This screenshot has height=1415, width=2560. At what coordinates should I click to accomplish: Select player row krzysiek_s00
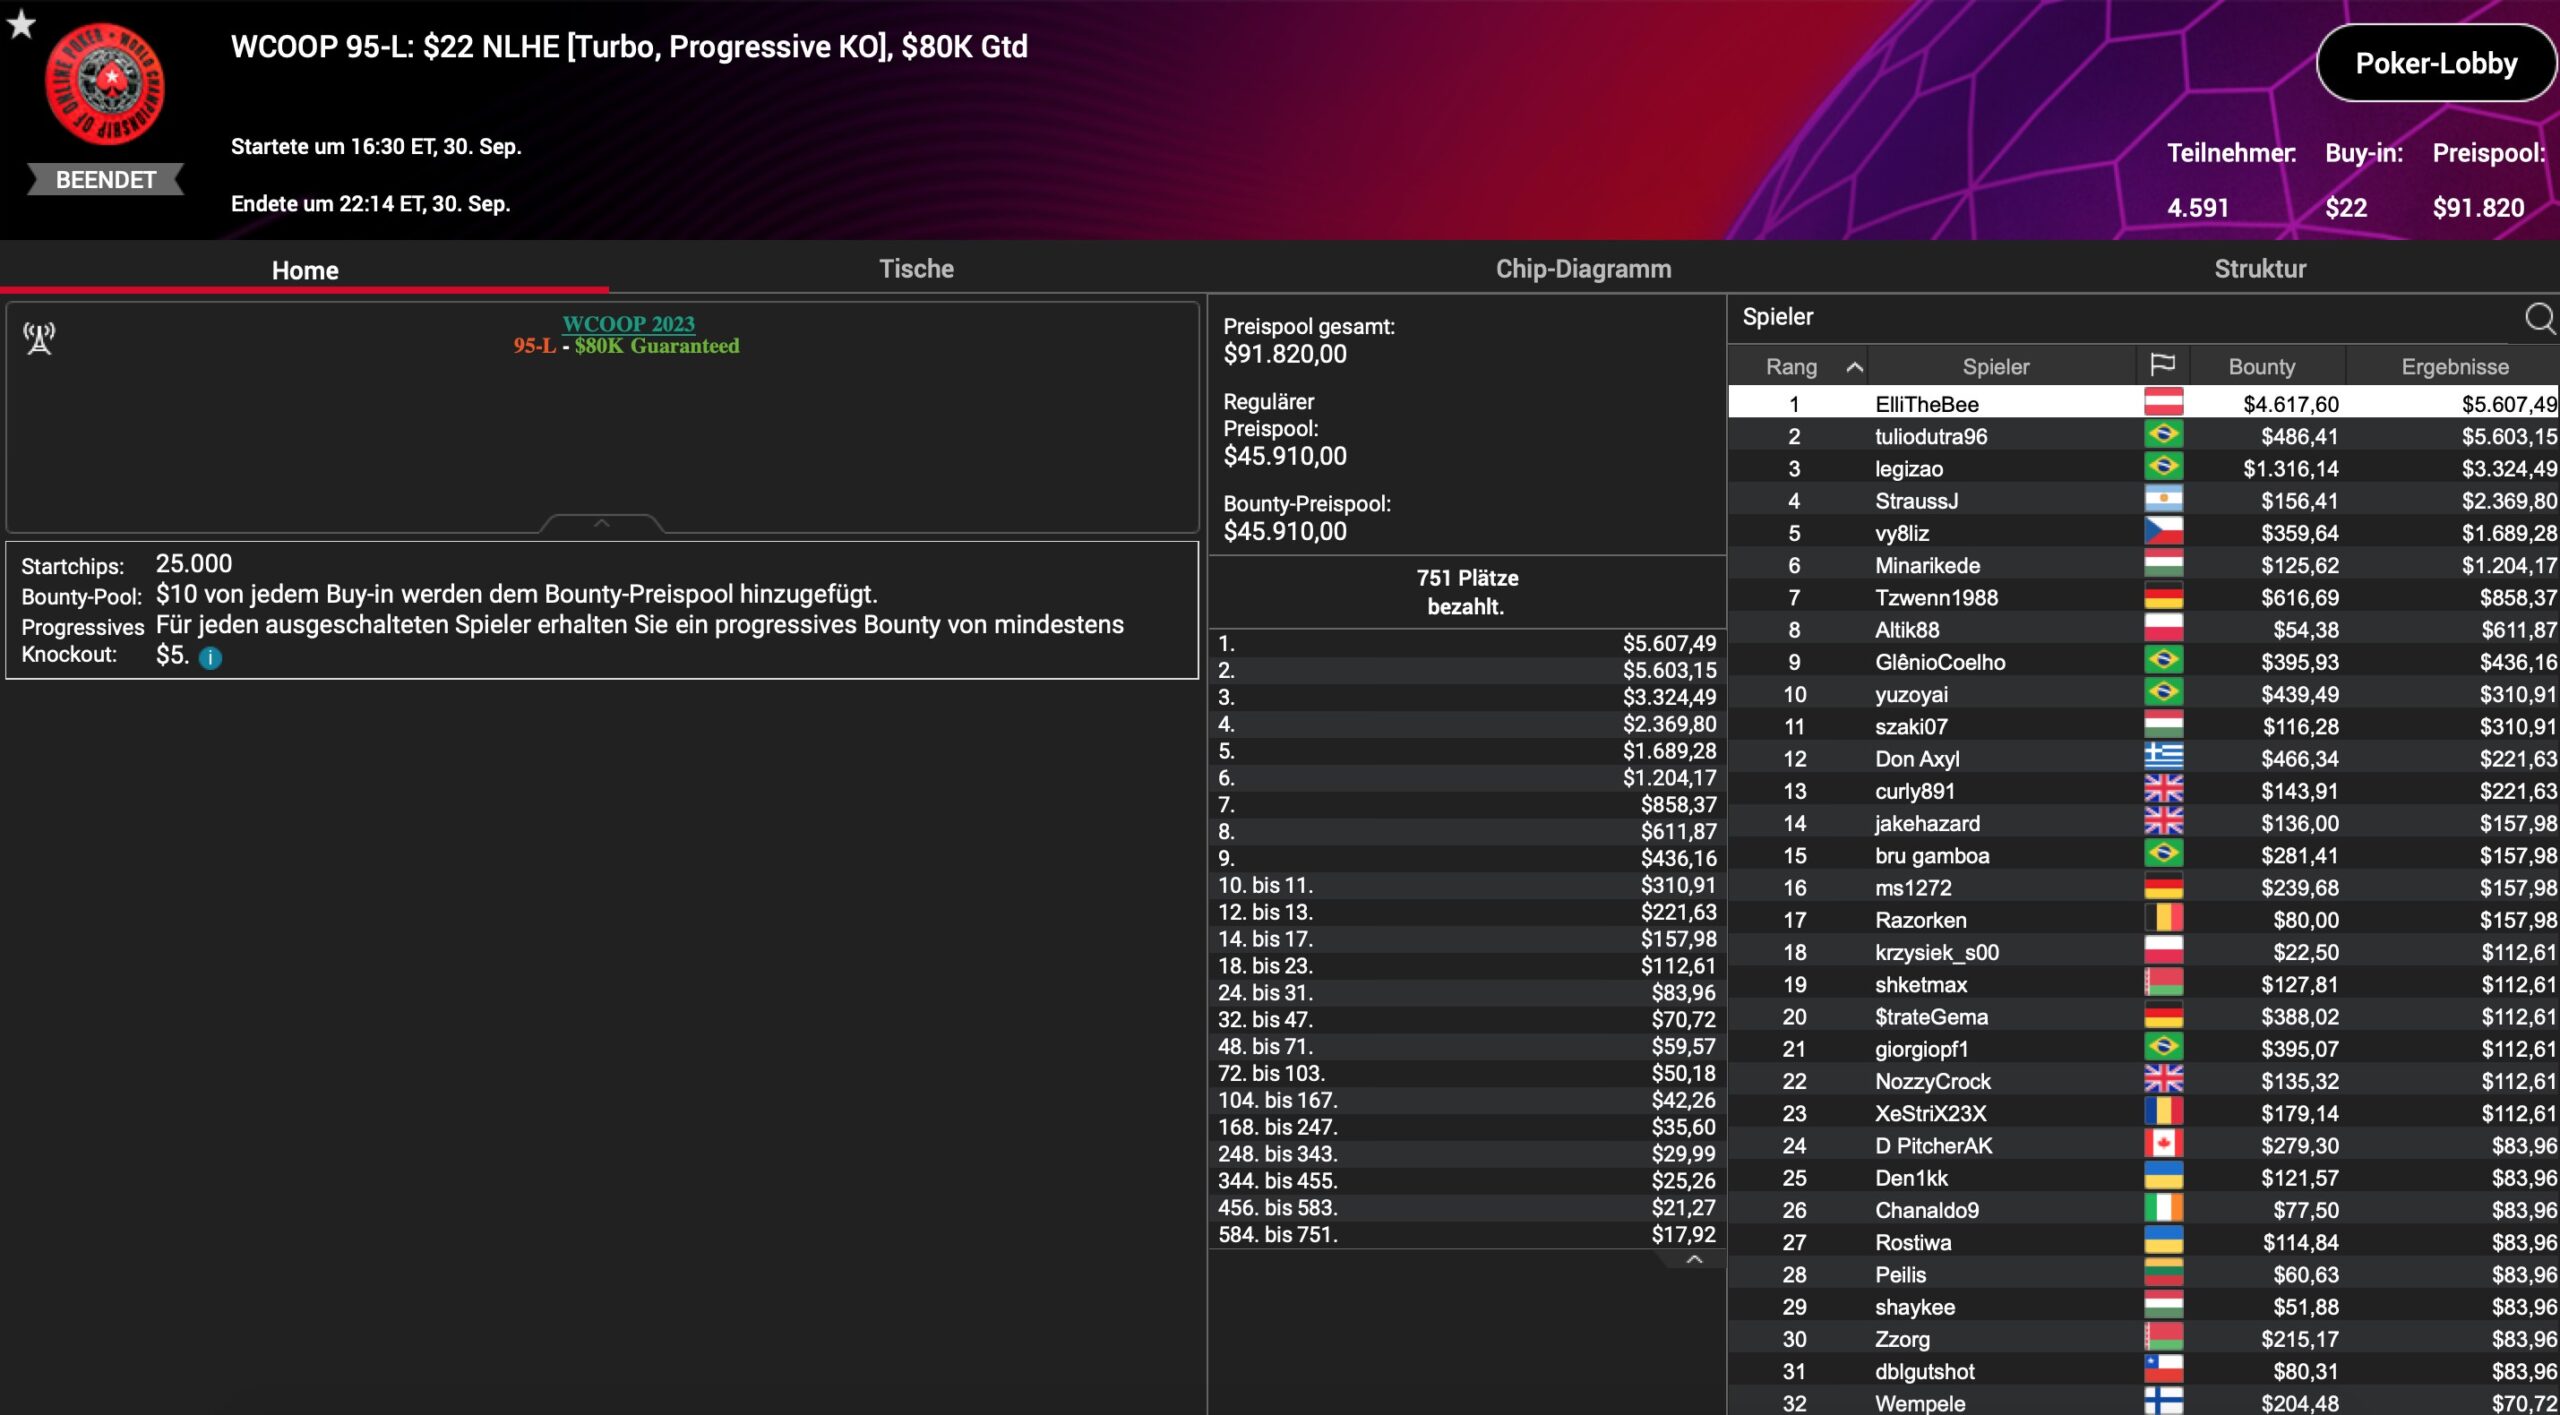[2143, 951]
